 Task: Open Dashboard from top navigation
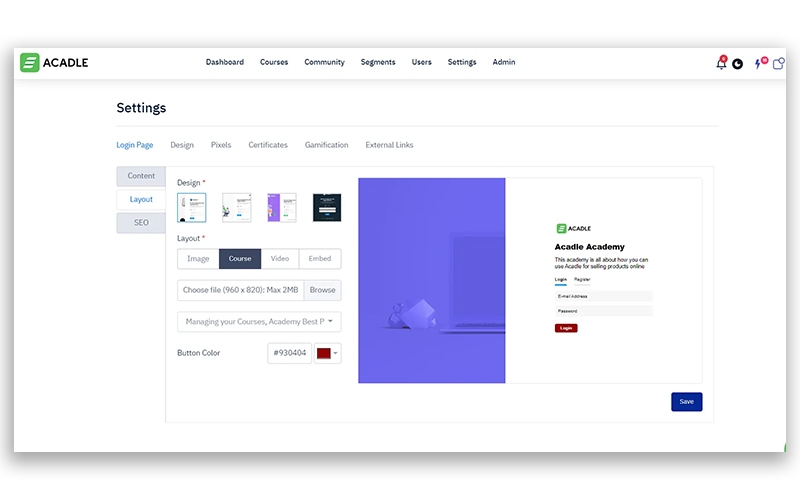[x=224, y=62]
